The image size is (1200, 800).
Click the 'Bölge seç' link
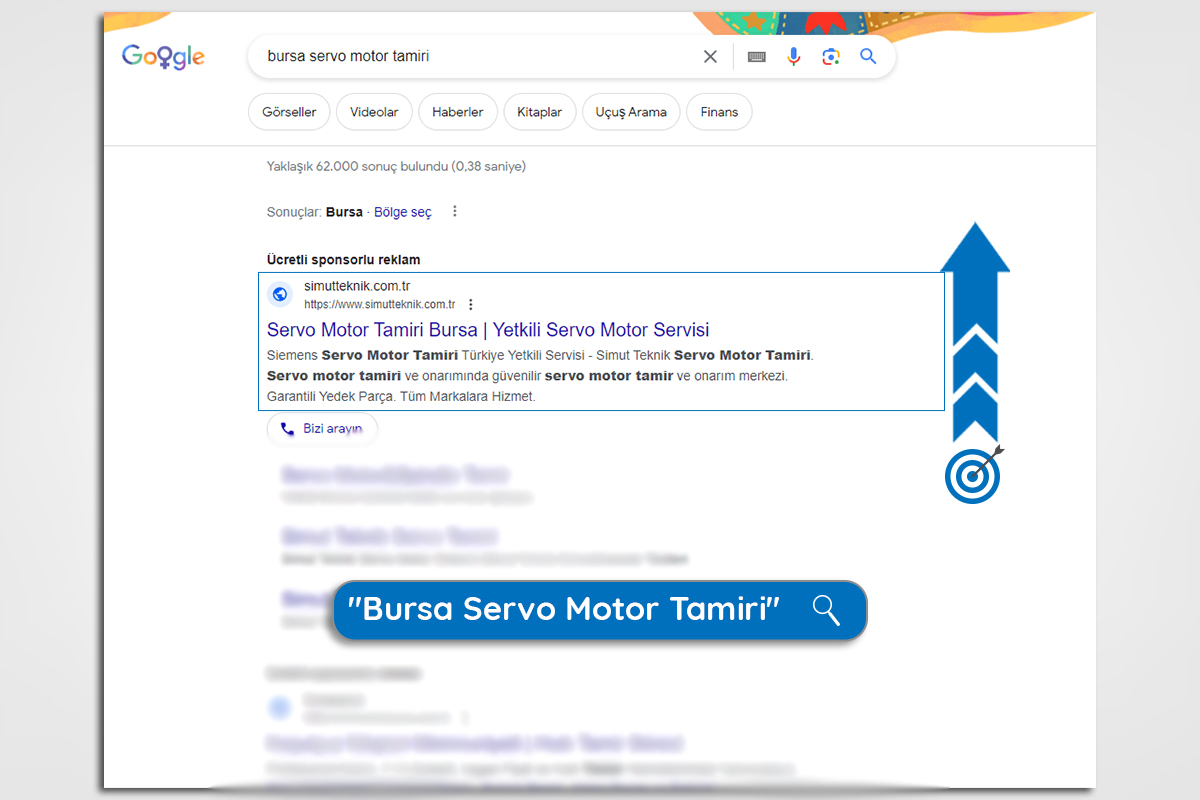tap(403, 212)
